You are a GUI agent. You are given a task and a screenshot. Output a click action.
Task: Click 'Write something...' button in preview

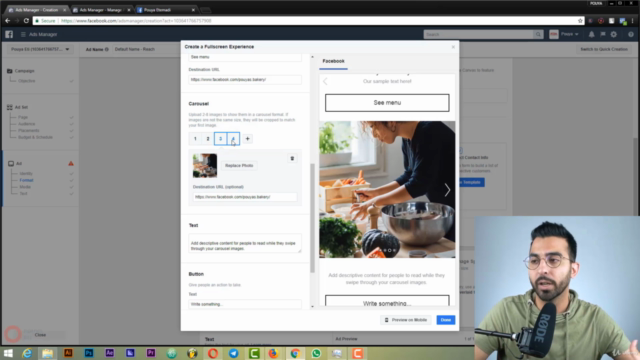387,301
